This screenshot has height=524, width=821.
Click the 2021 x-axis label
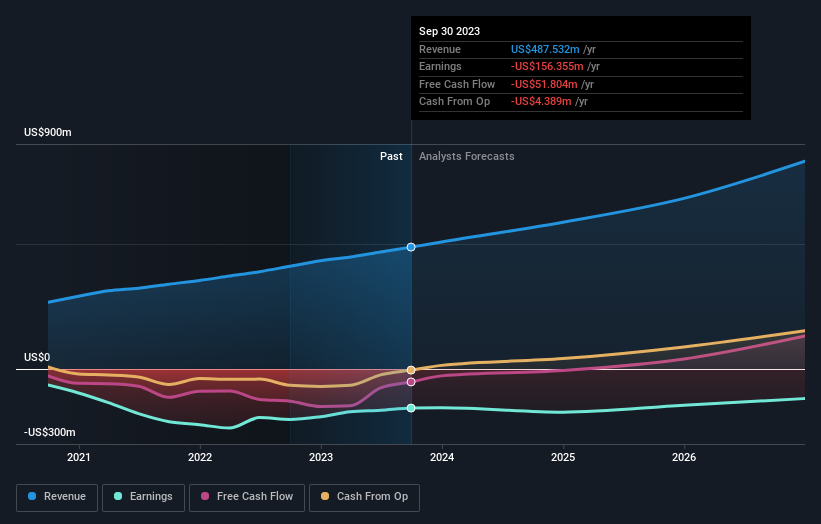[x=79, y=457]
